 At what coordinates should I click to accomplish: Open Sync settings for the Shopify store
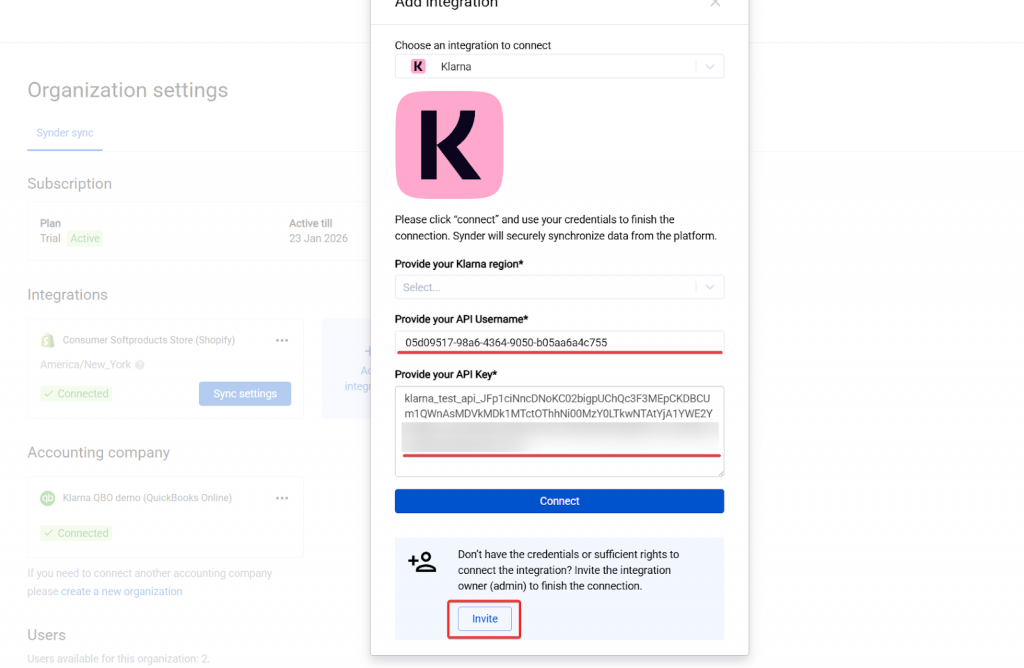[245, 394]
